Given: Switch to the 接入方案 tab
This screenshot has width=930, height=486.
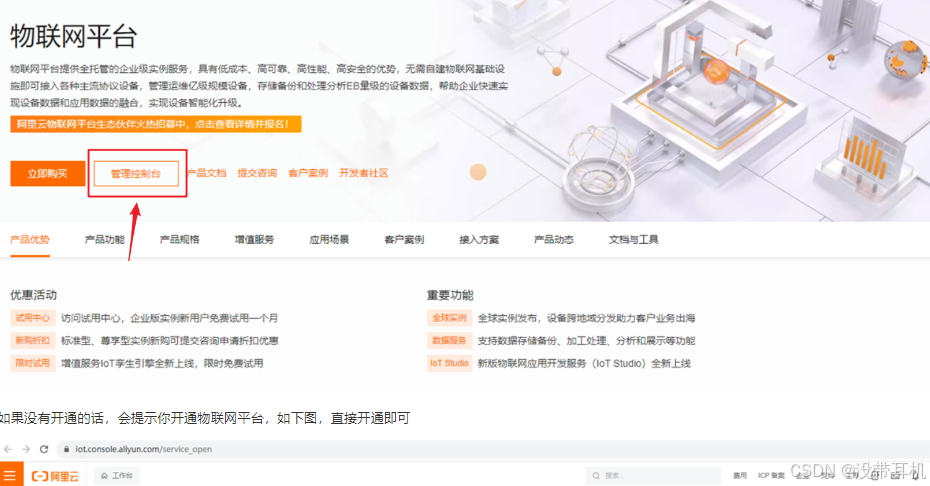Looking at the screenshot, I should [479, 240].
